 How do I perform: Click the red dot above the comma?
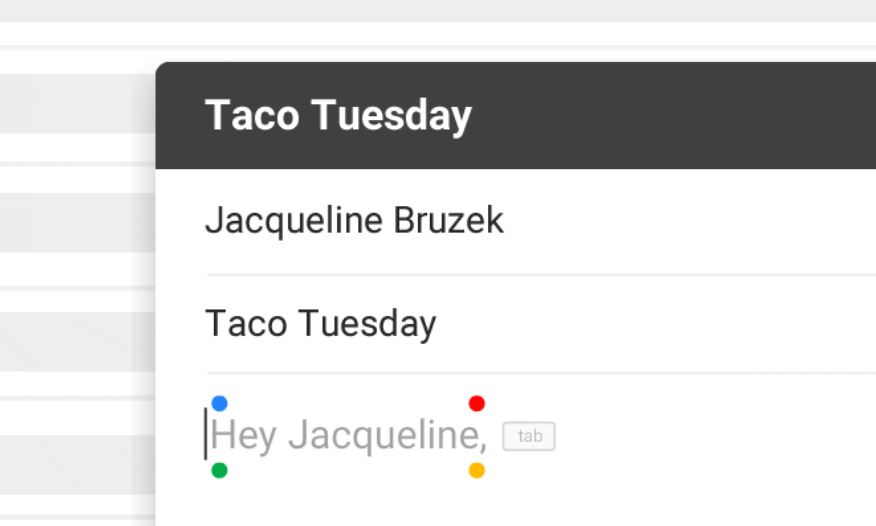point(477,404)
